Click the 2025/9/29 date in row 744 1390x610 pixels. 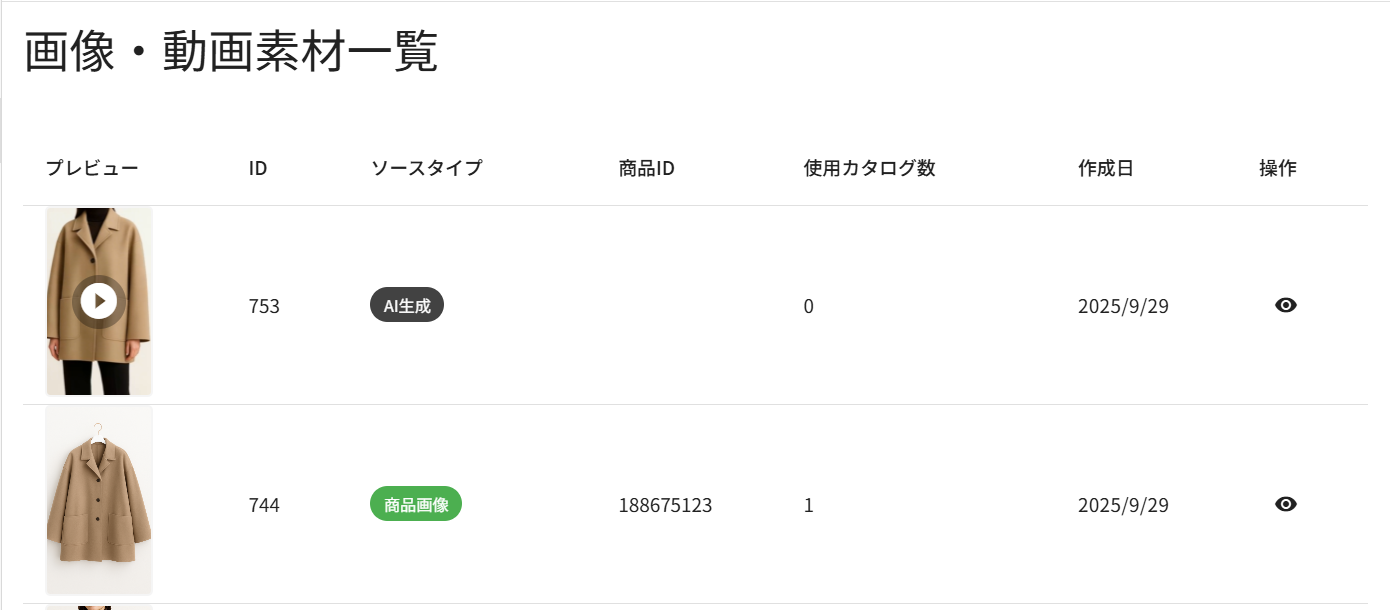tap(1123, 505)
